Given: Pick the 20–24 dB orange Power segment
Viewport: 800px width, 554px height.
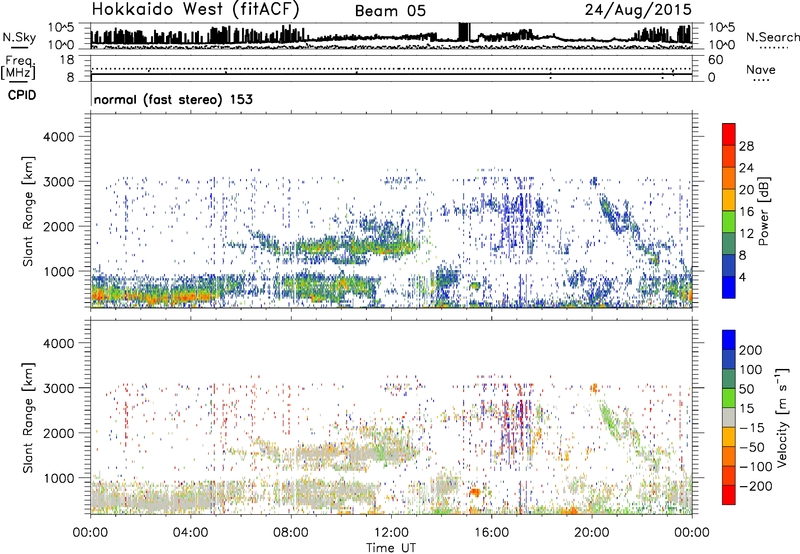Looking at the screenshot, I should 729,178.
